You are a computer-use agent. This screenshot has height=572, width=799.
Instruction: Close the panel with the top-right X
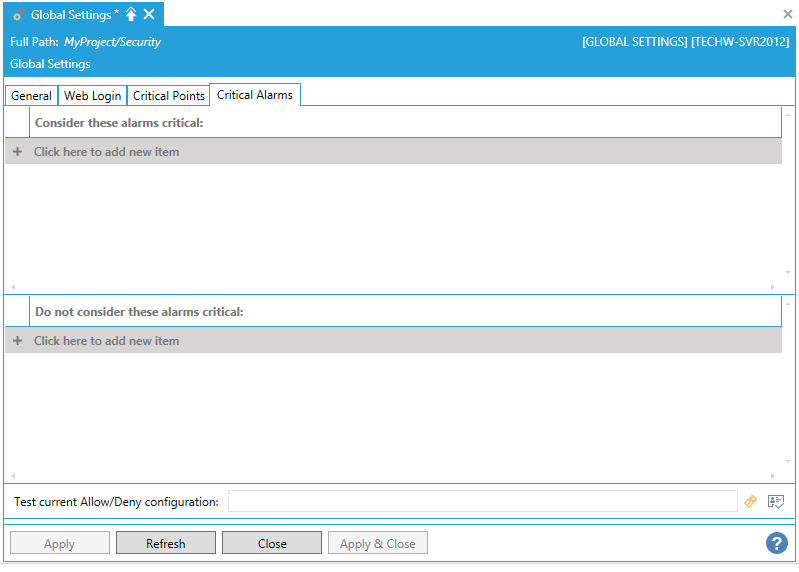pyautogui.click(x=787, y=14)
